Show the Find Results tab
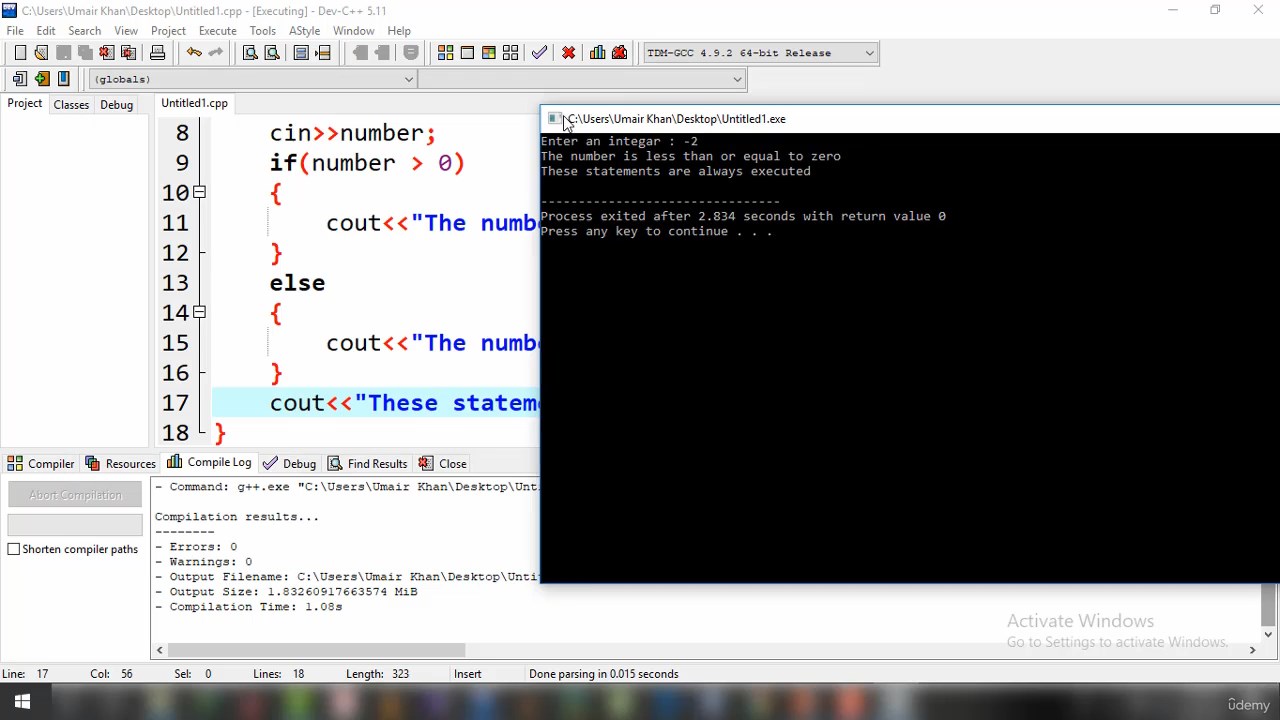Viewport: 1280px width, 720px height. 367,464
